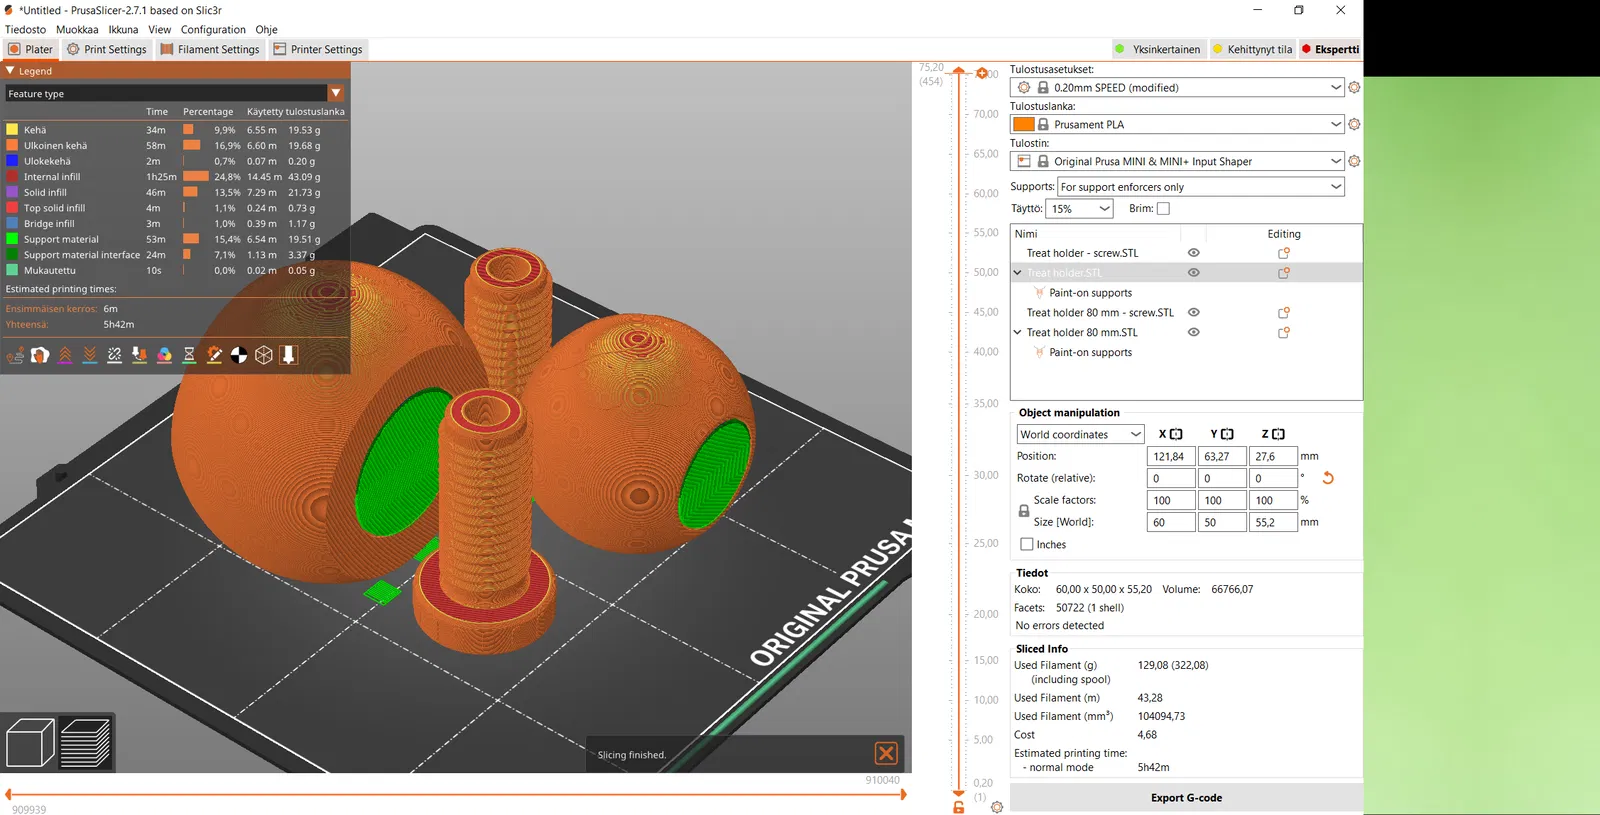
Task: Toggle retractions visibility icon
Action: [x=65, y=355]
